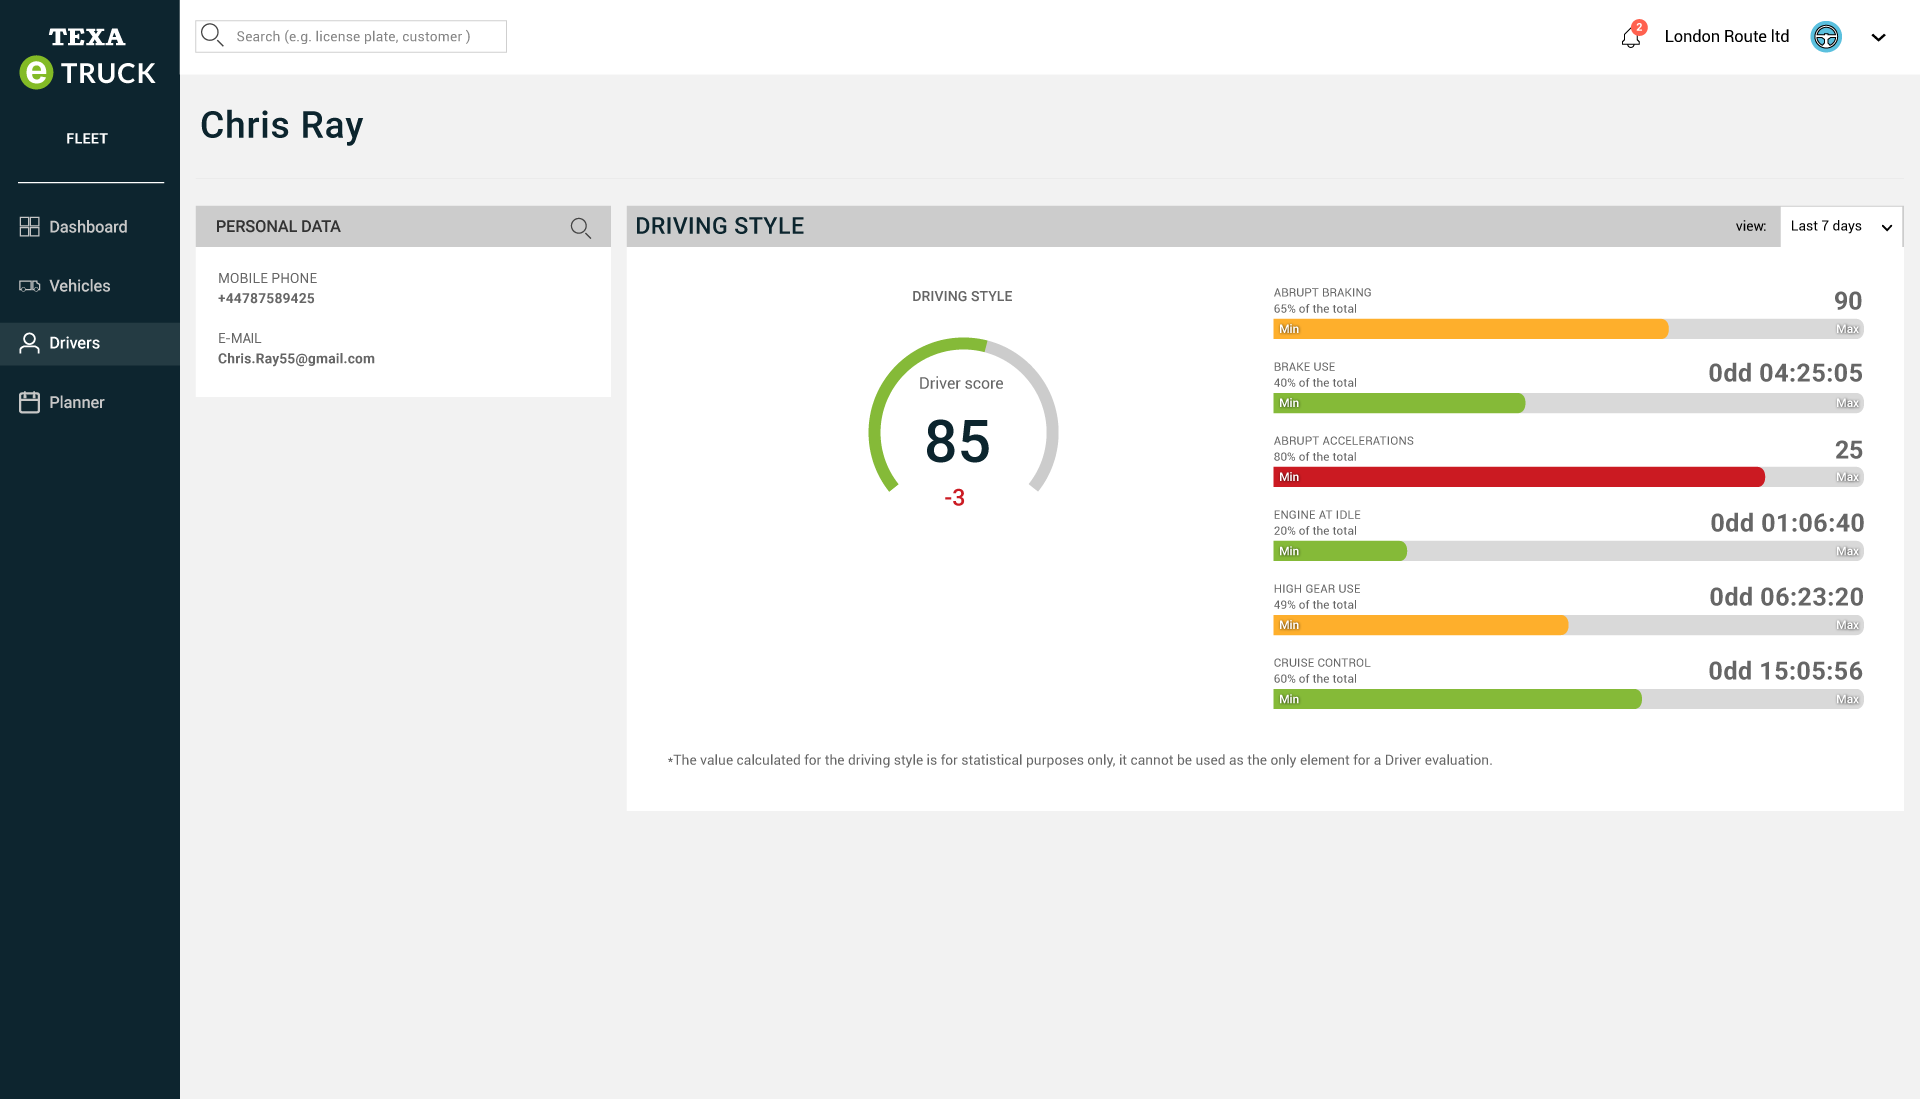Image resolution: width=1920 pixels, height=1099 pixels.
Task: Open the Vehicles menu item
Action: click(90, 286)
